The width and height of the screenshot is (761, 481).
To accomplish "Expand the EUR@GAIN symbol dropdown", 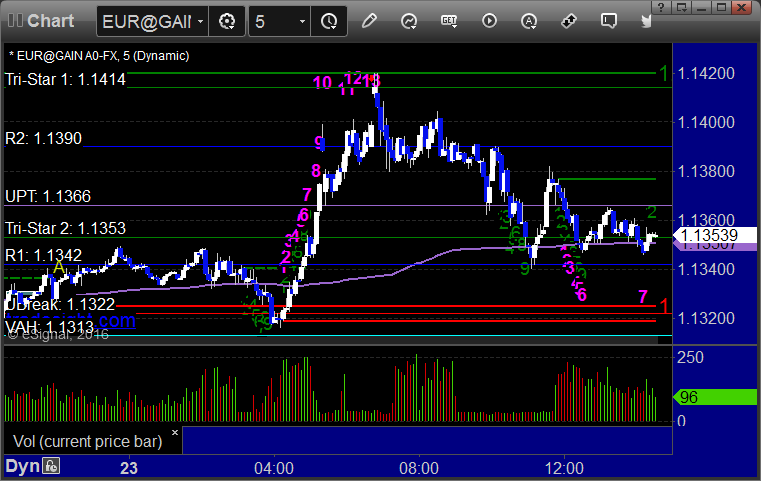I will point(200,21).
